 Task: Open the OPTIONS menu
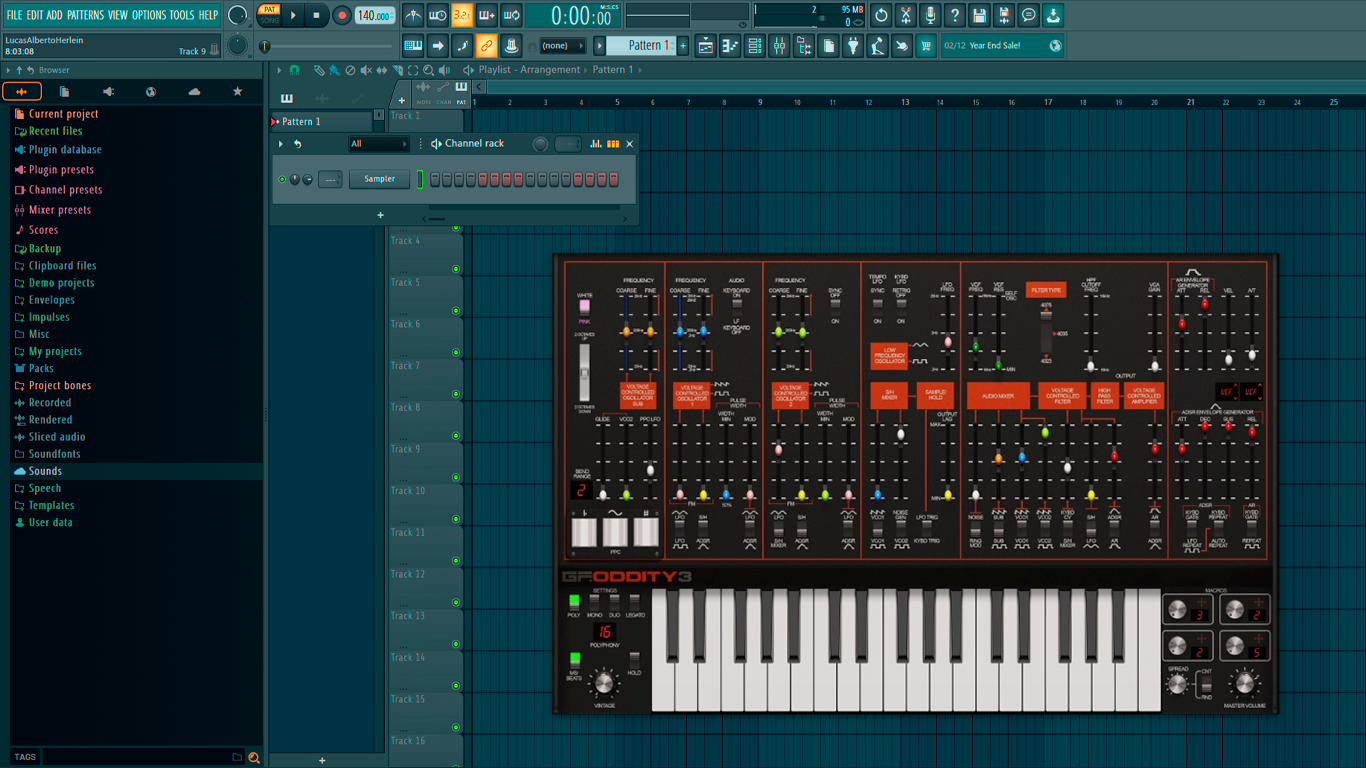149,15
